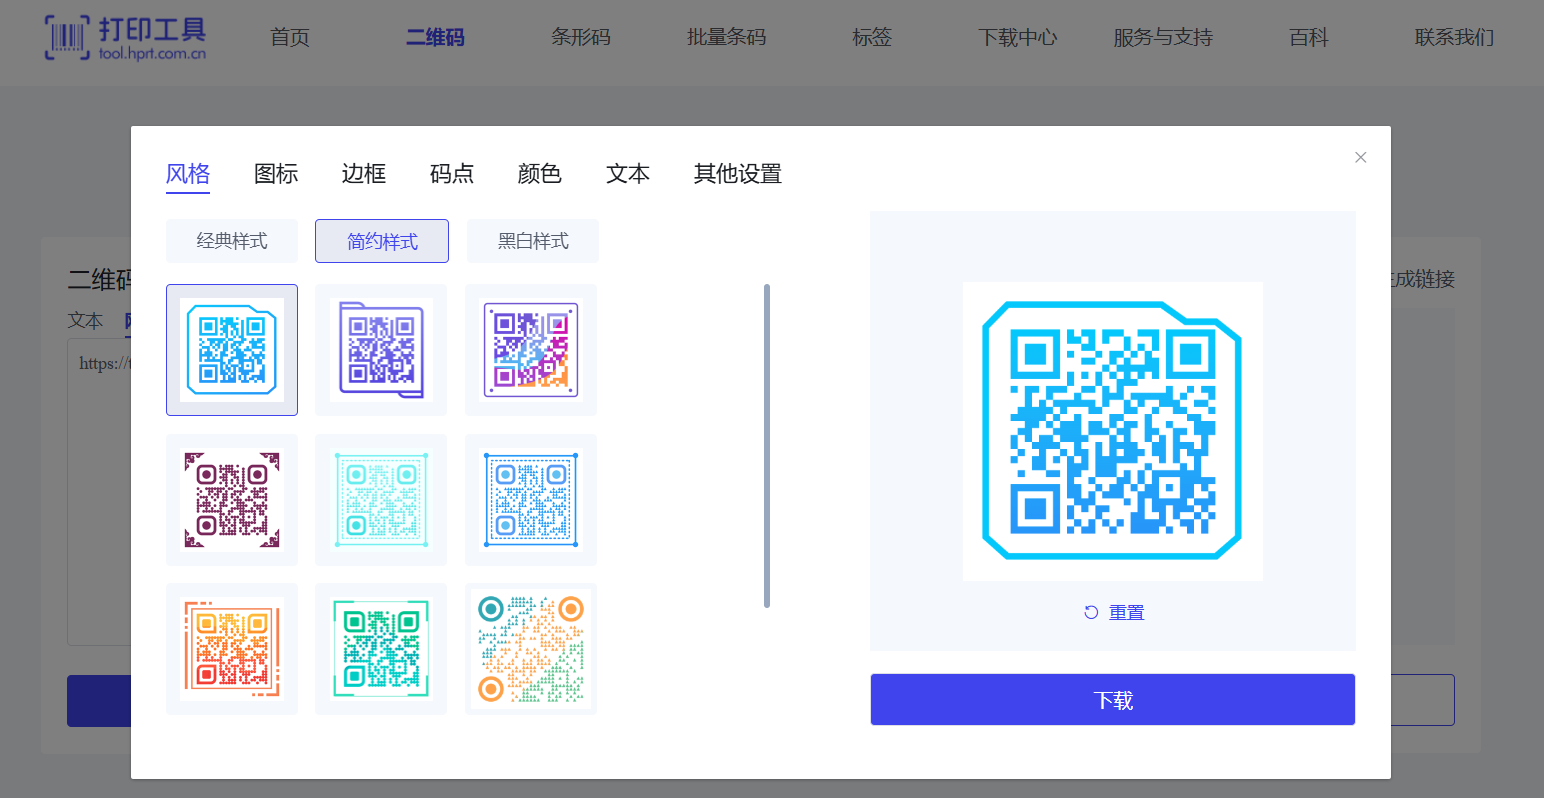Click the 打印工具 barcode logo
The image size is (1544, 798).
click(125, 38)
